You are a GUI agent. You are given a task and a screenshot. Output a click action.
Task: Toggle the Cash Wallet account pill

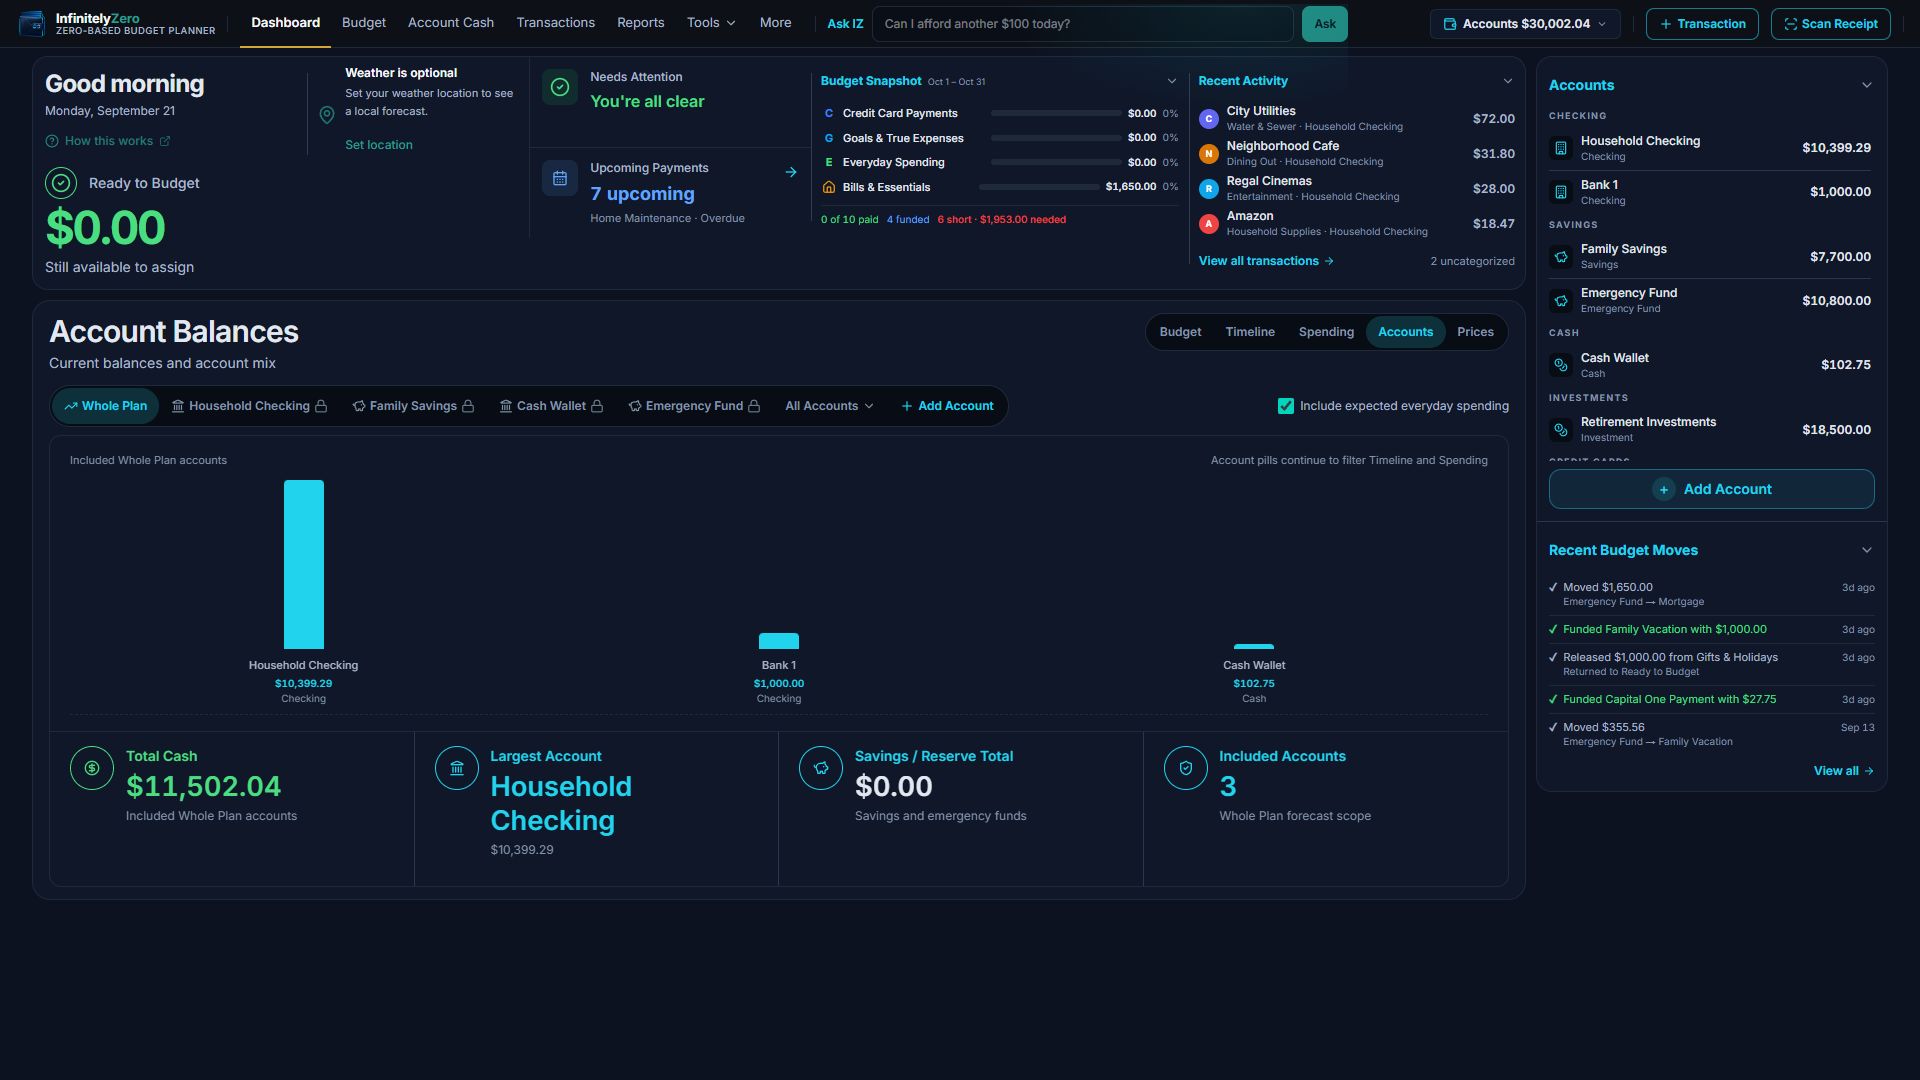pyautogui.click(x=551, y=406)
